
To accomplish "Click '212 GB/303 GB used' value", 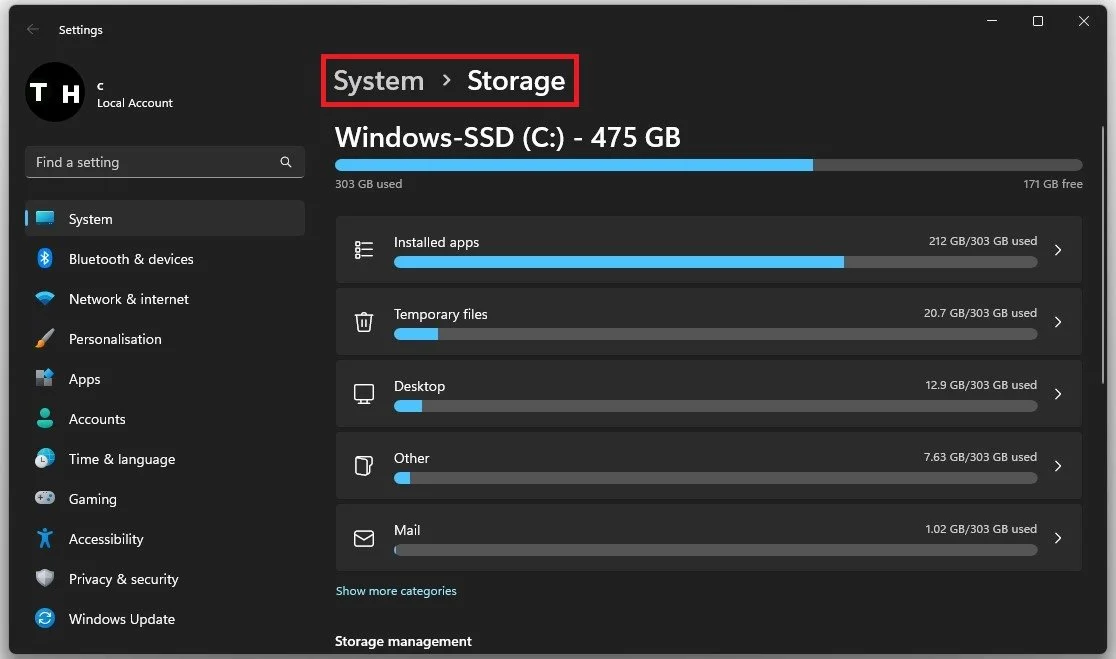I will coord(982,241).
